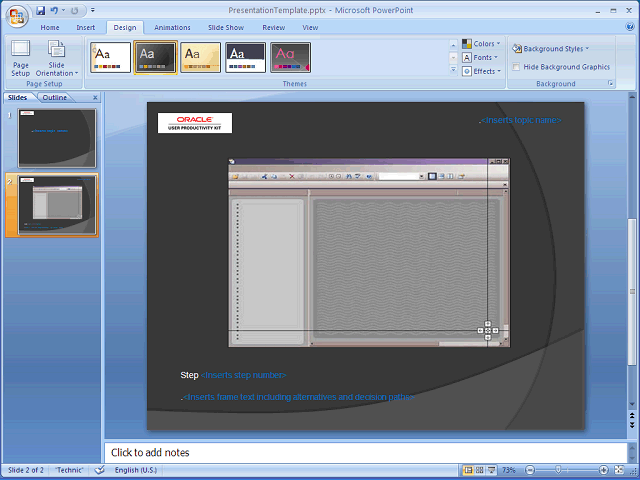Open the theme Colors dropdown
Screen dimensions: 640x480
[x=481, y=43]
